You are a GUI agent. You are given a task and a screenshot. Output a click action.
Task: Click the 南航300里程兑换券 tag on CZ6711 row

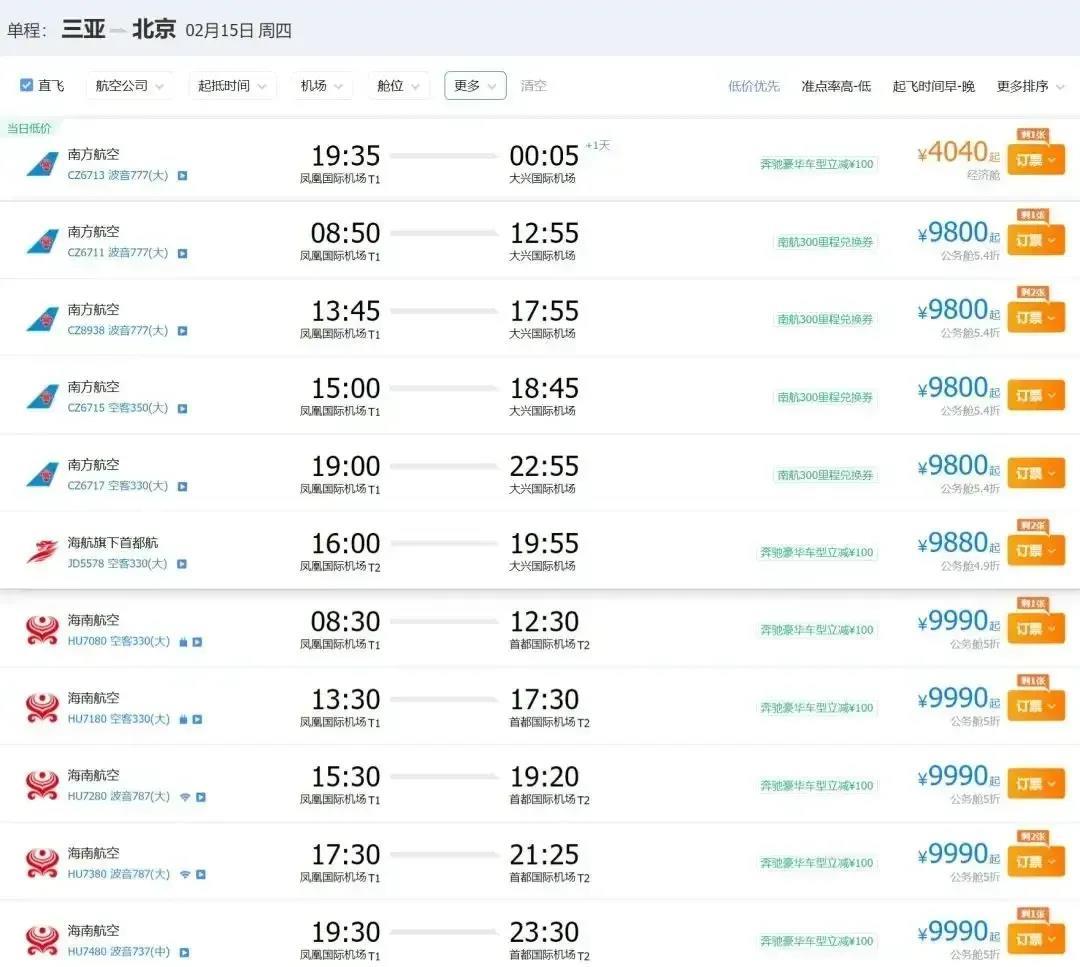click(x=825, y=242)
